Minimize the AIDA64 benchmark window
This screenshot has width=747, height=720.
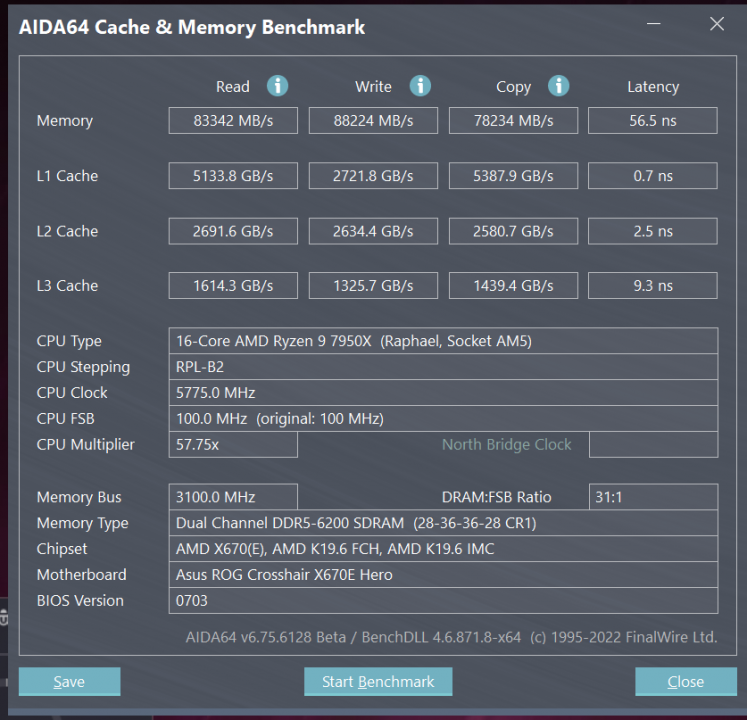click(x=656, y=25)
